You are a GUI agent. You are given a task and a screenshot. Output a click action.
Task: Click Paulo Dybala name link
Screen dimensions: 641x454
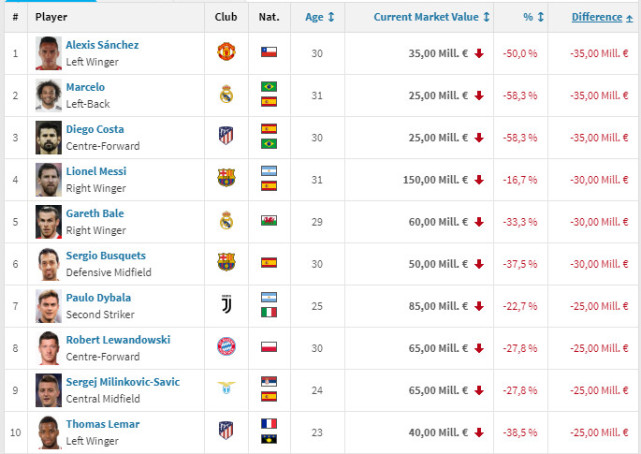click(98, 297)
